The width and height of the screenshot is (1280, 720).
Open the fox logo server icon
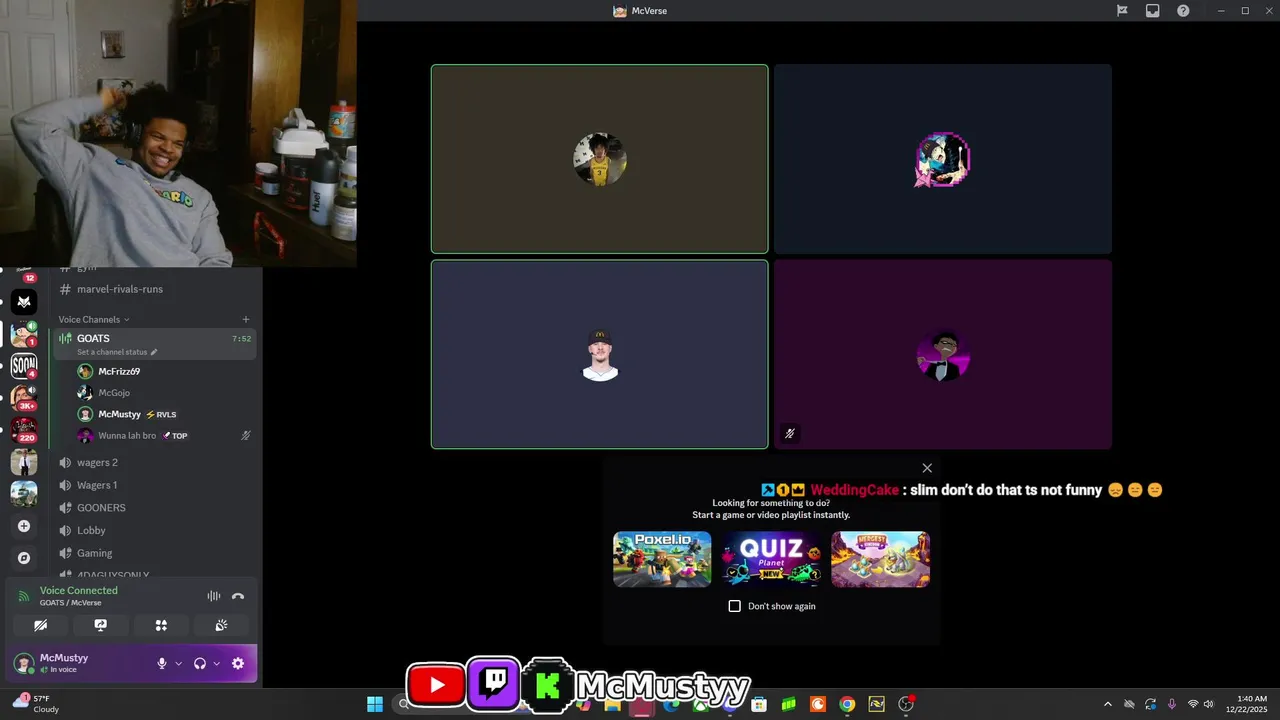click(x=24, y=301)
